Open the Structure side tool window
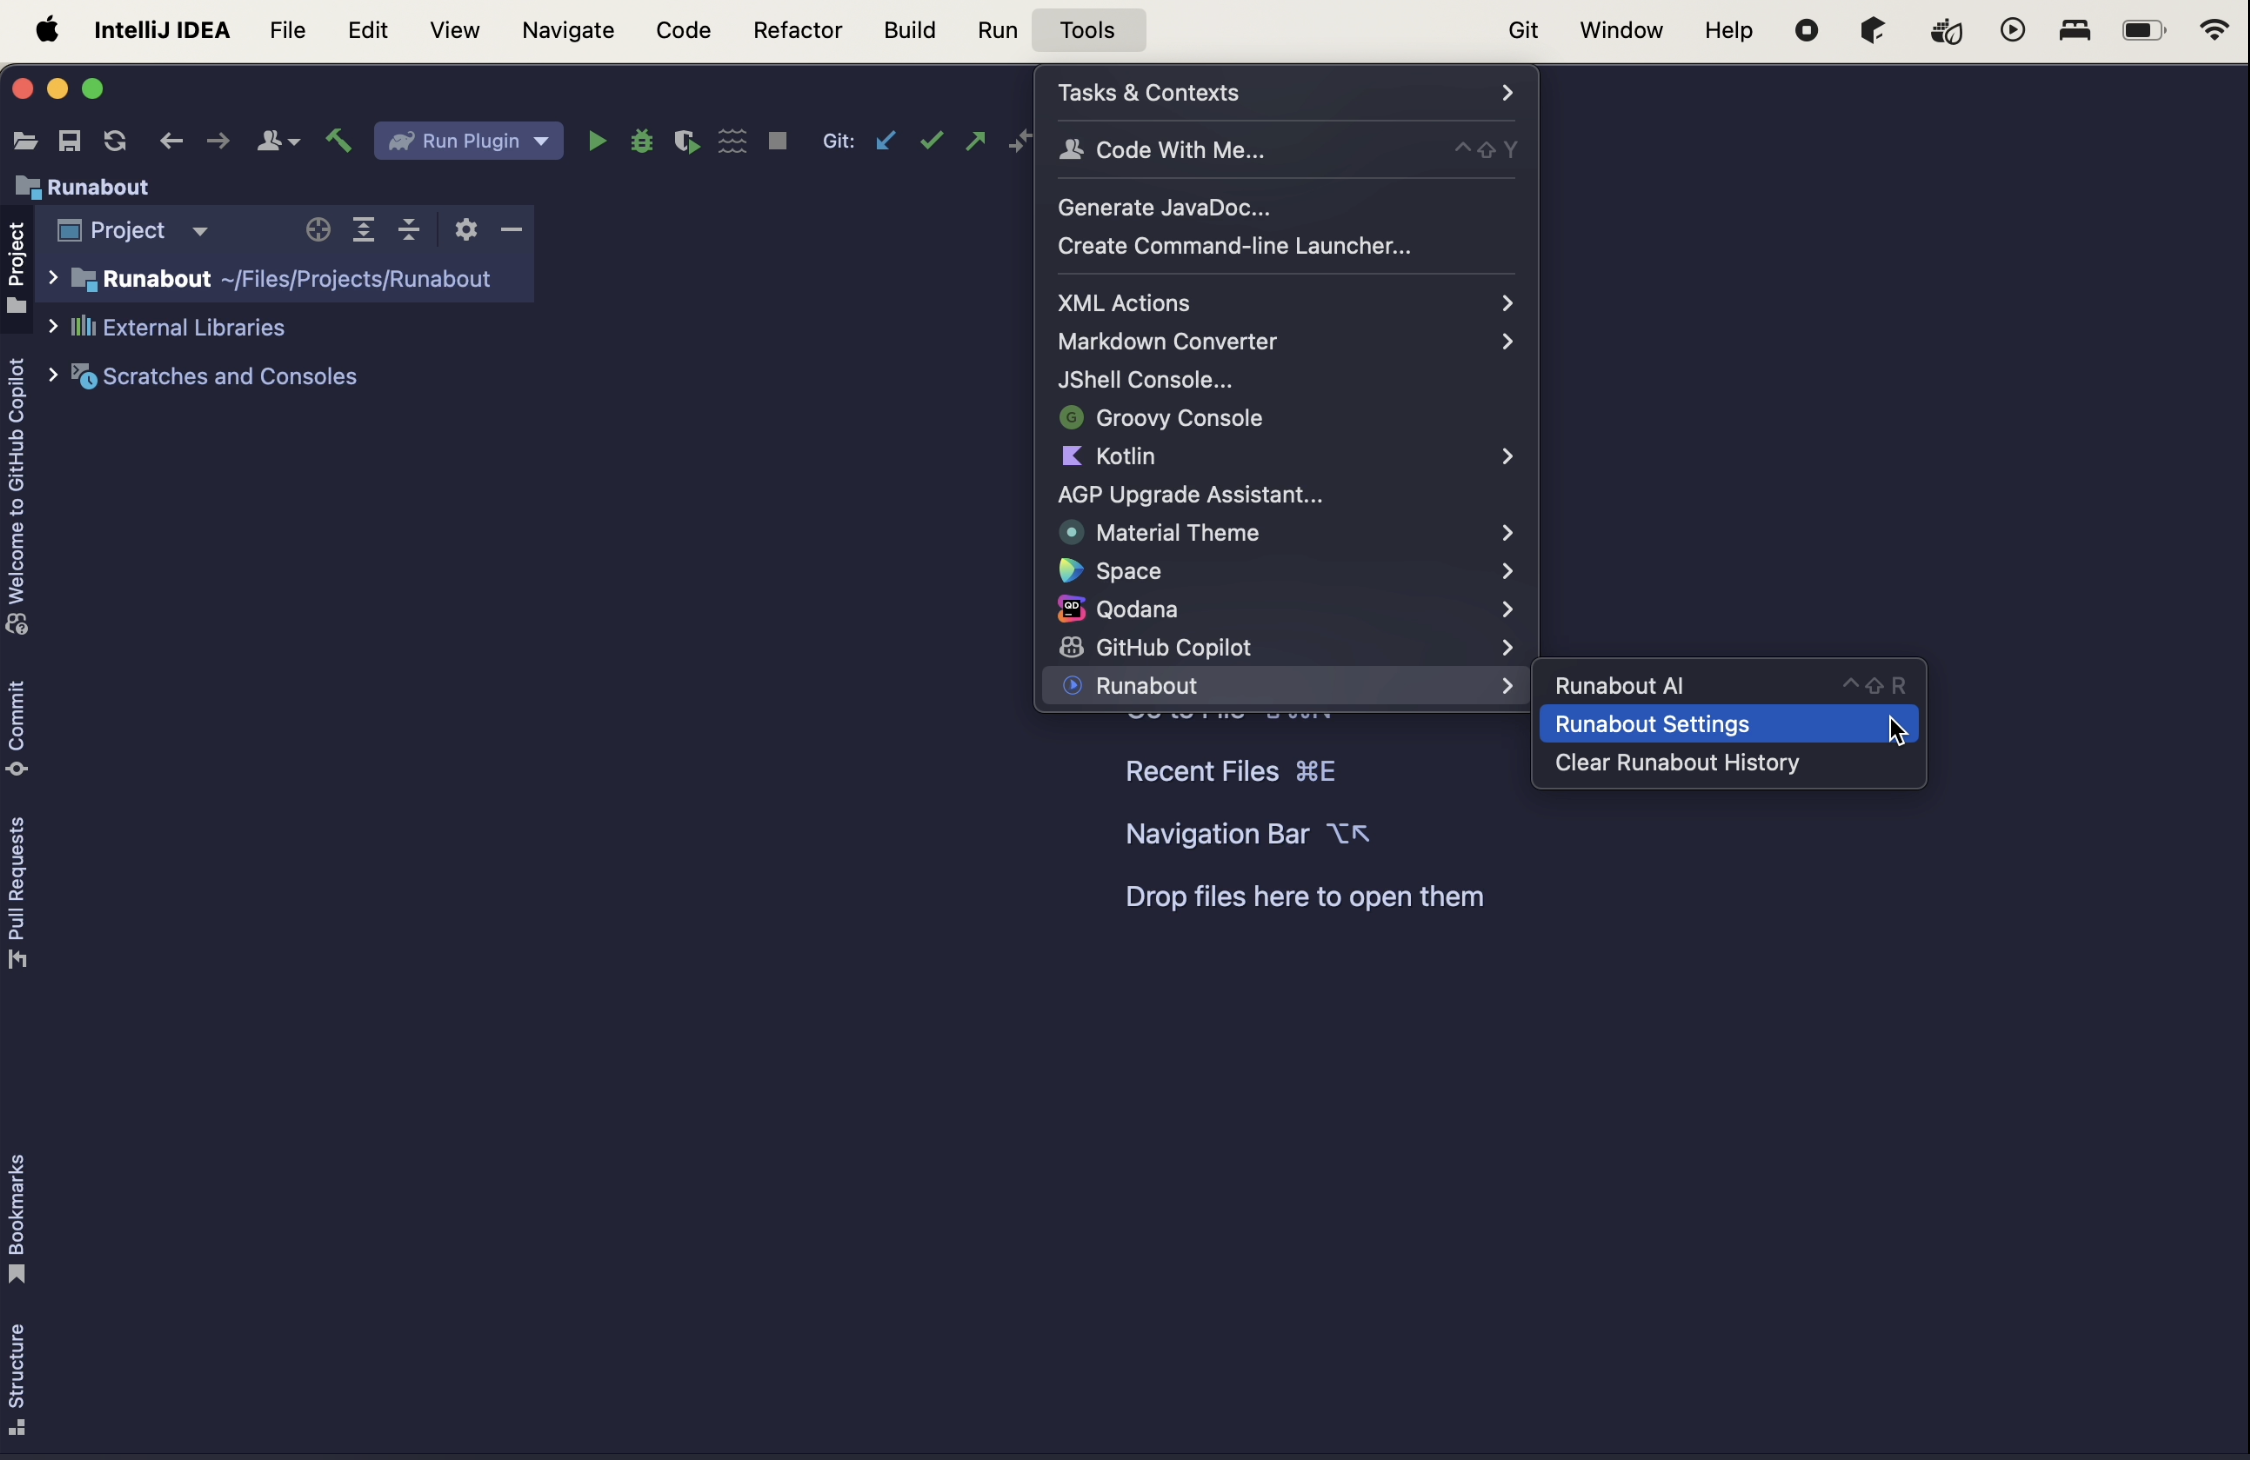The width and height of the screenshot is (2250, 1460). [17, 1380]
